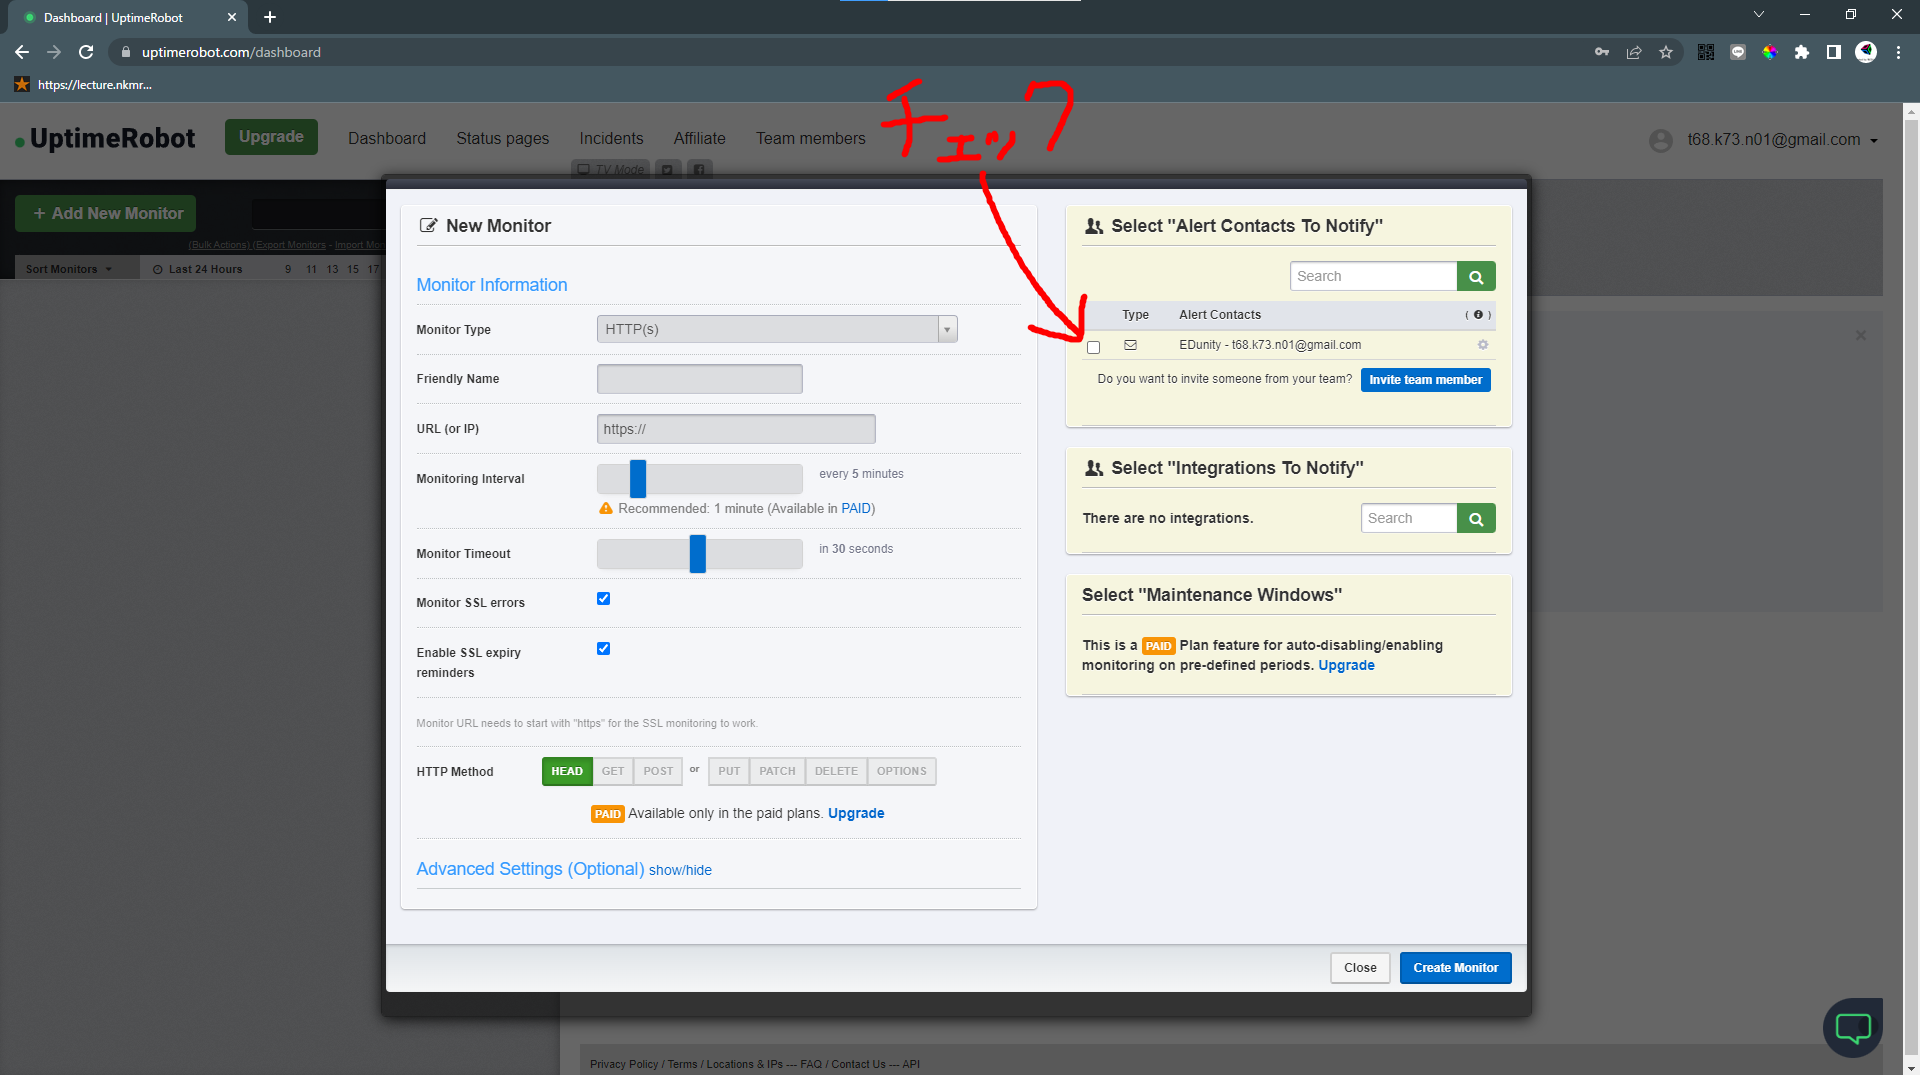This screenshot has height=1075, width=1920.
Task: Click Add New Monitor button
Action: click(x=106, y=213)
